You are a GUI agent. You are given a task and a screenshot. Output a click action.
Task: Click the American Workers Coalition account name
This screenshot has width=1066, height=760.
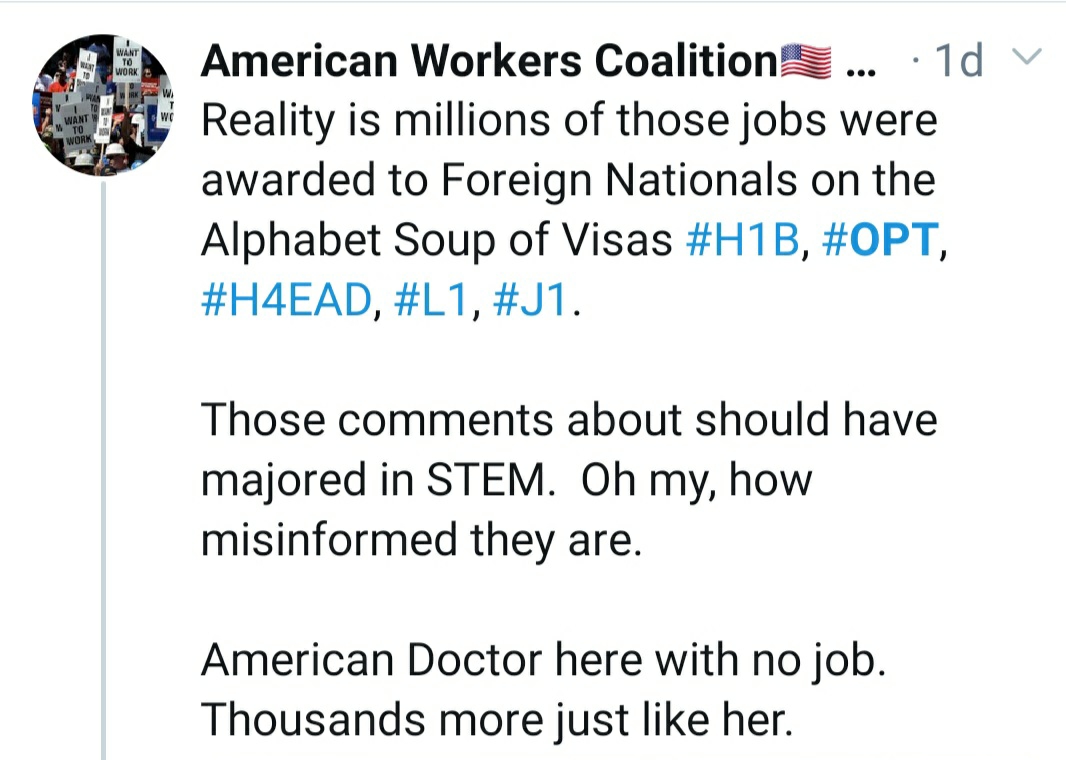point(488,63)
